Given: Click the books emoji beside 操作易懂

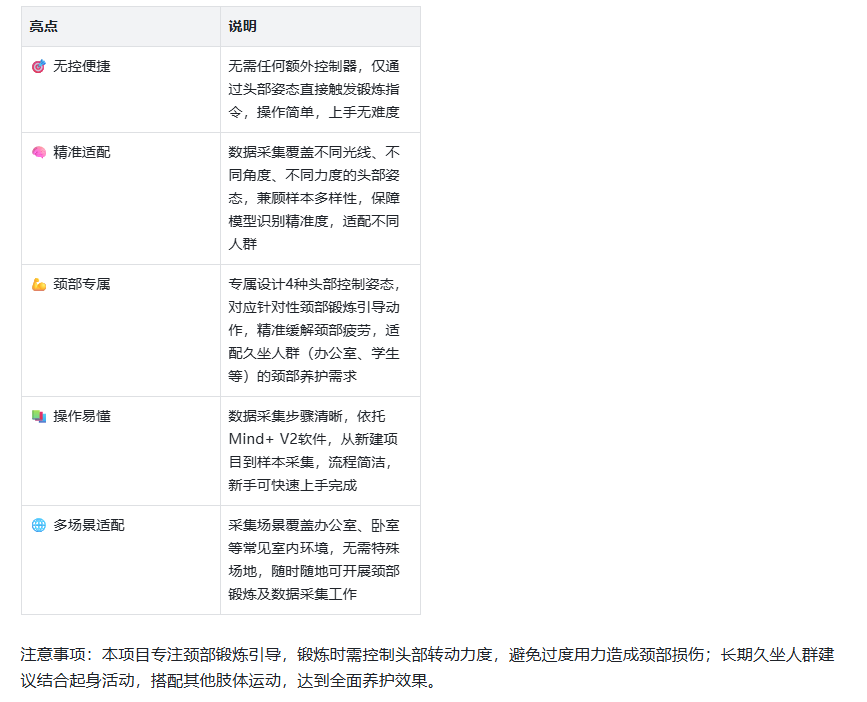Looking at the screenshot, I should [x=39, y=416].
